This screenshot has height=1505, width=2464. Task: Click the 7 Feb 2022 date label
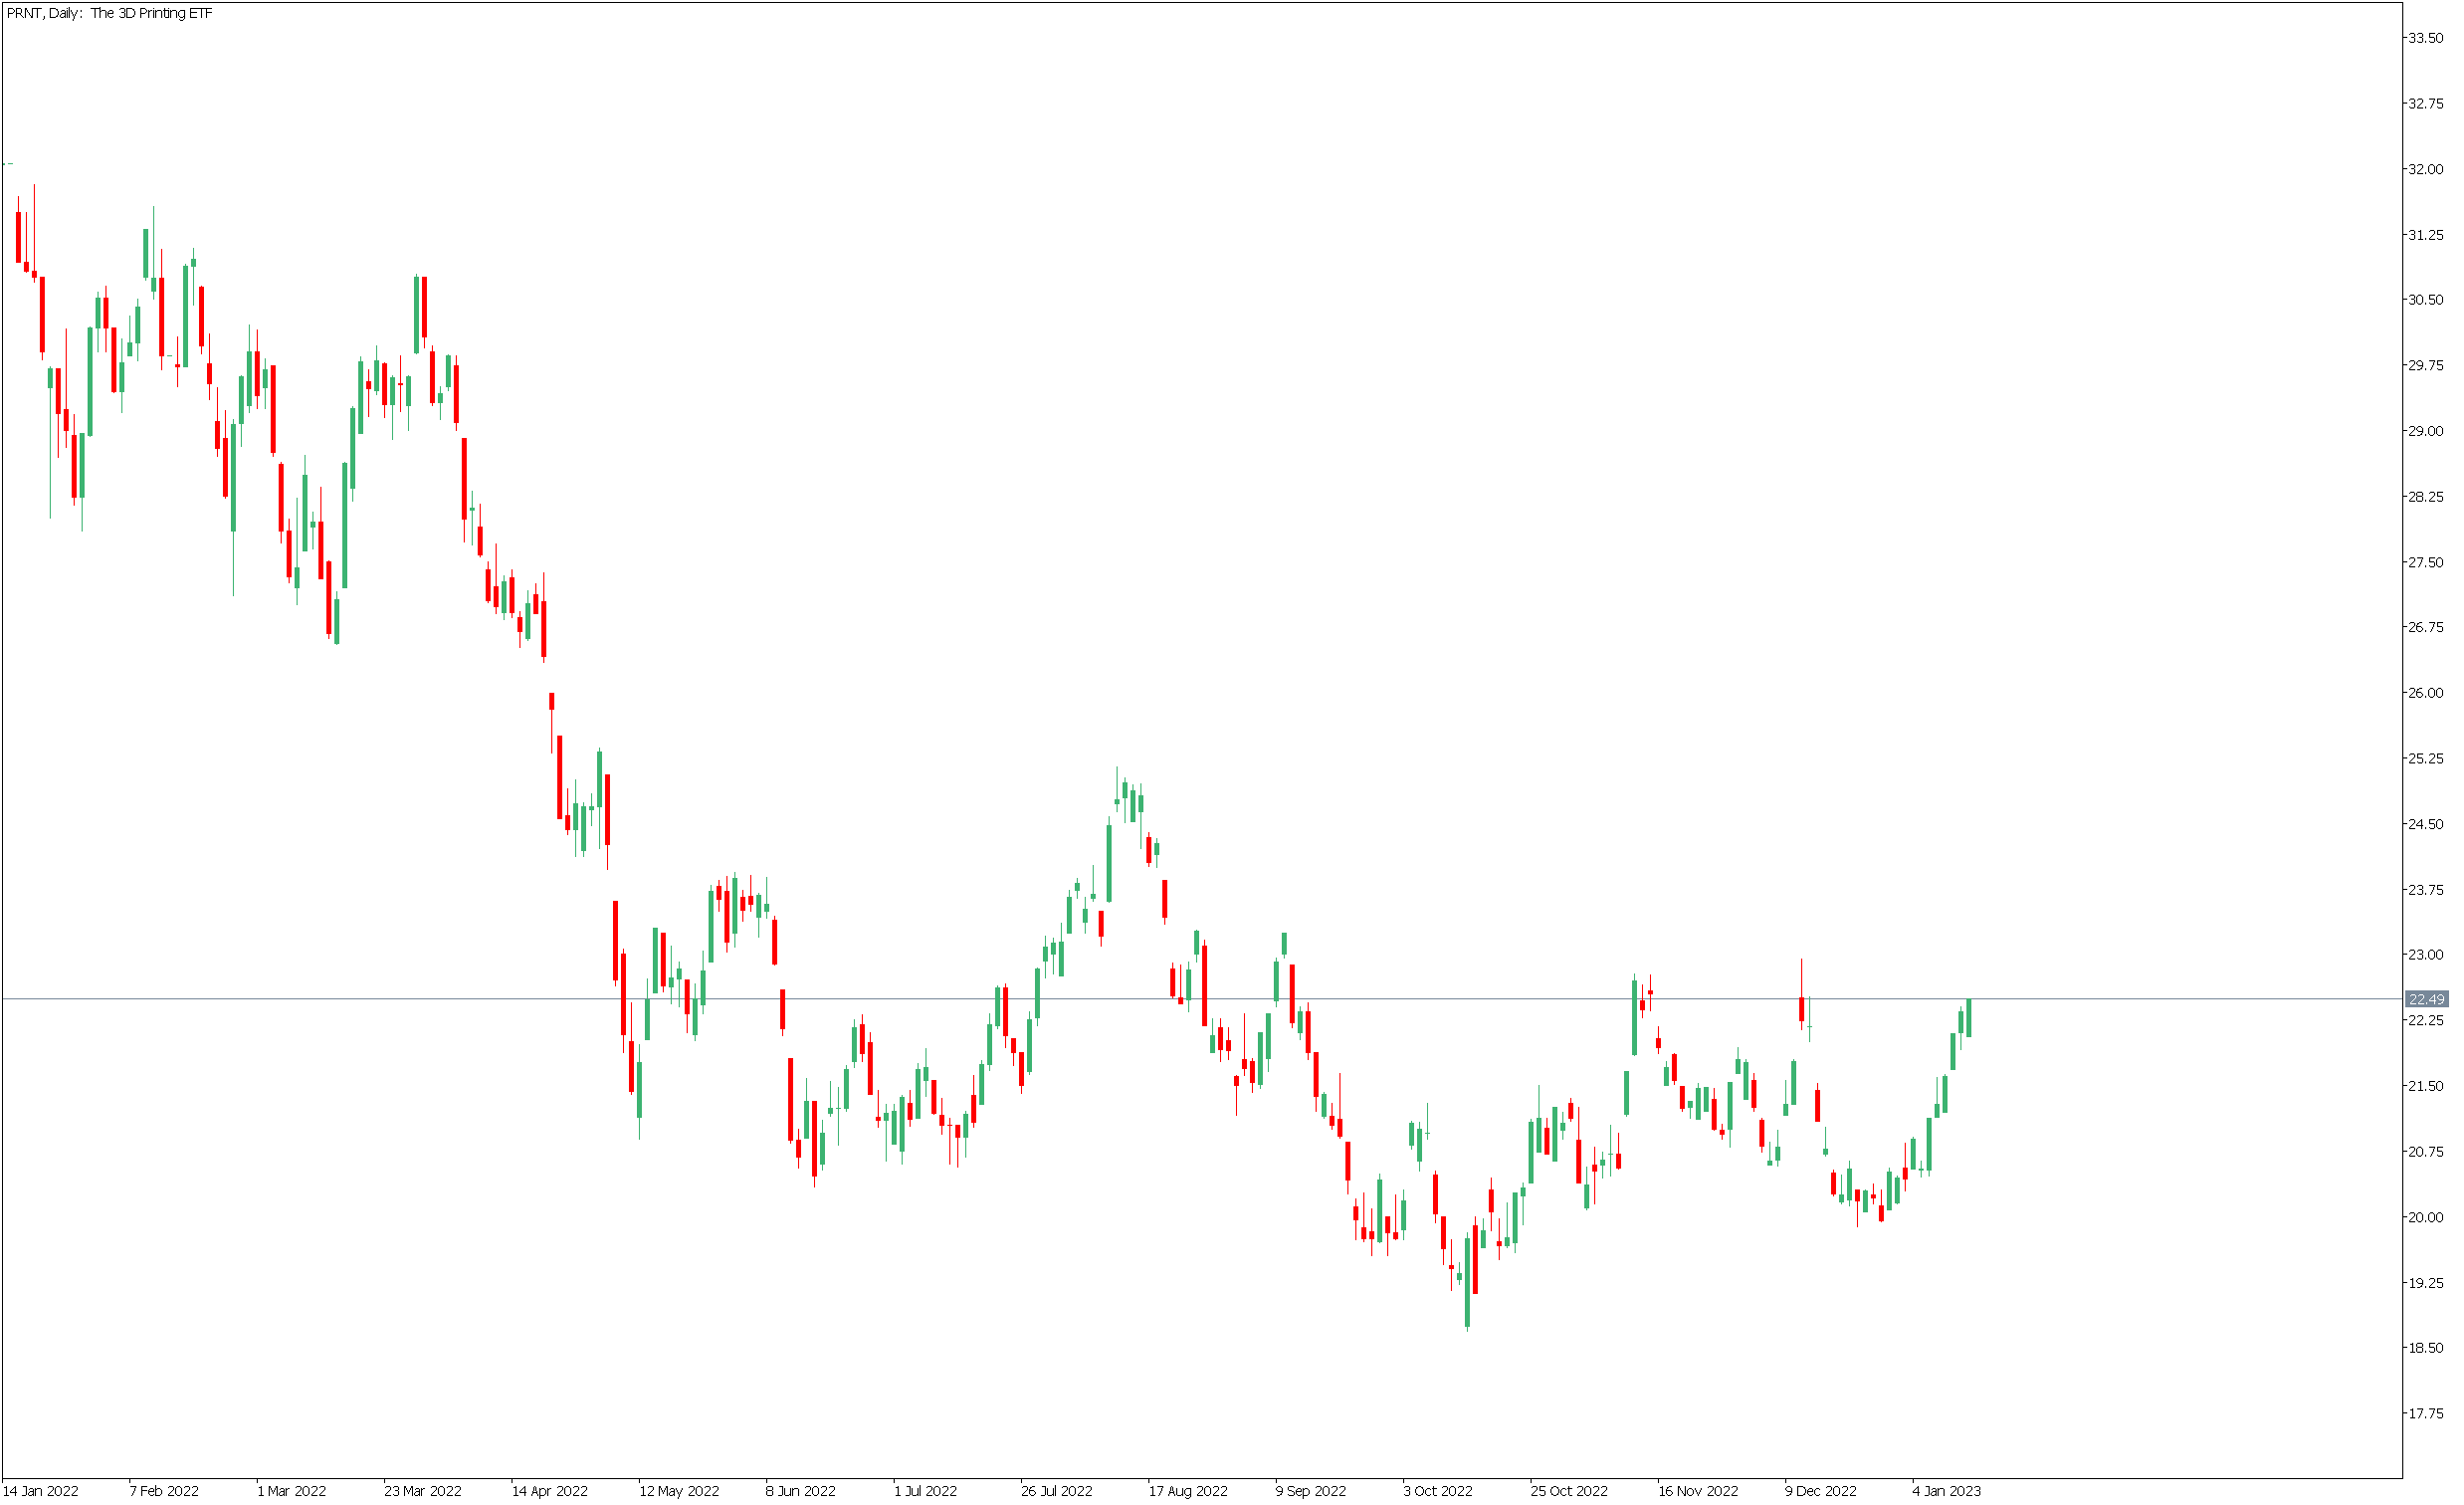pyautogui.click(x=164, y=1491)
